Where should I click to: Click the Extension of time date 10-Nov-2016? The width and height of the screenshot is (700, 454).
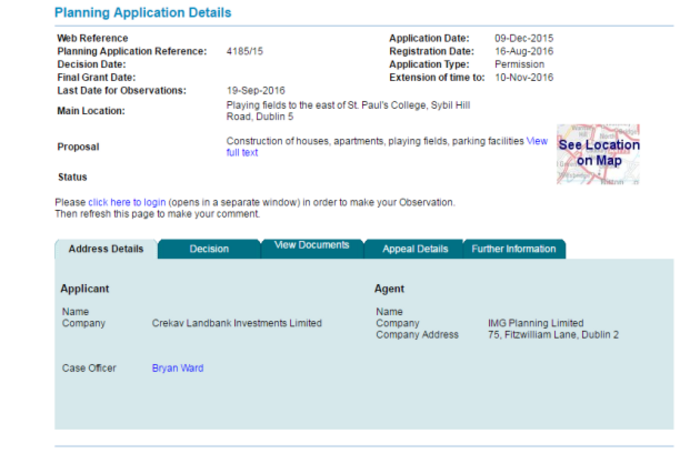(x=524, y=78)
